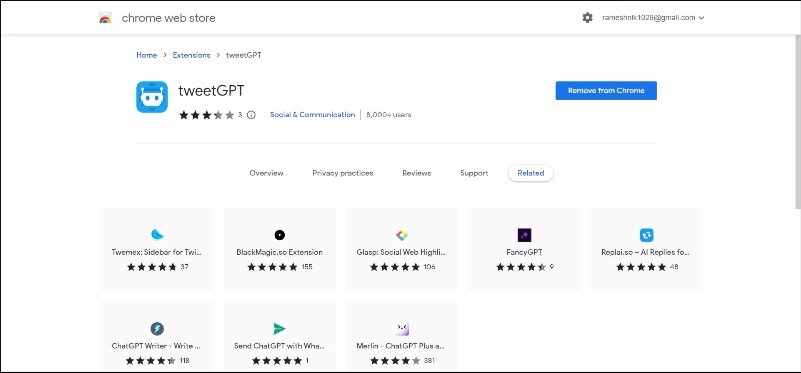
Task: Click the chrome web store title
Action: [x=168, y=18]
